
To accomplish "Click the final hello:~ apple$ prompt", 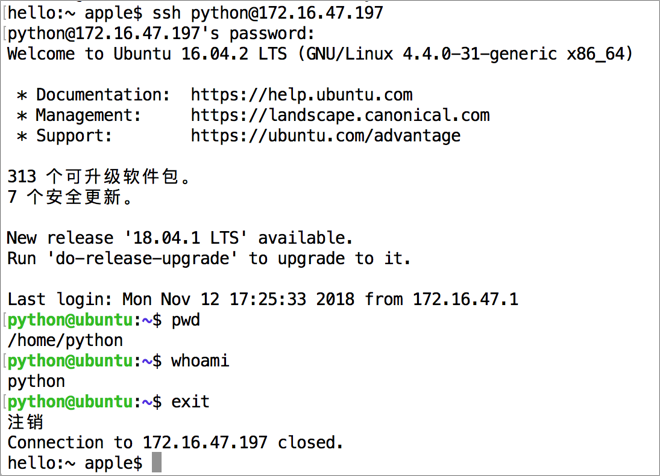I will (x=74, y=463).
